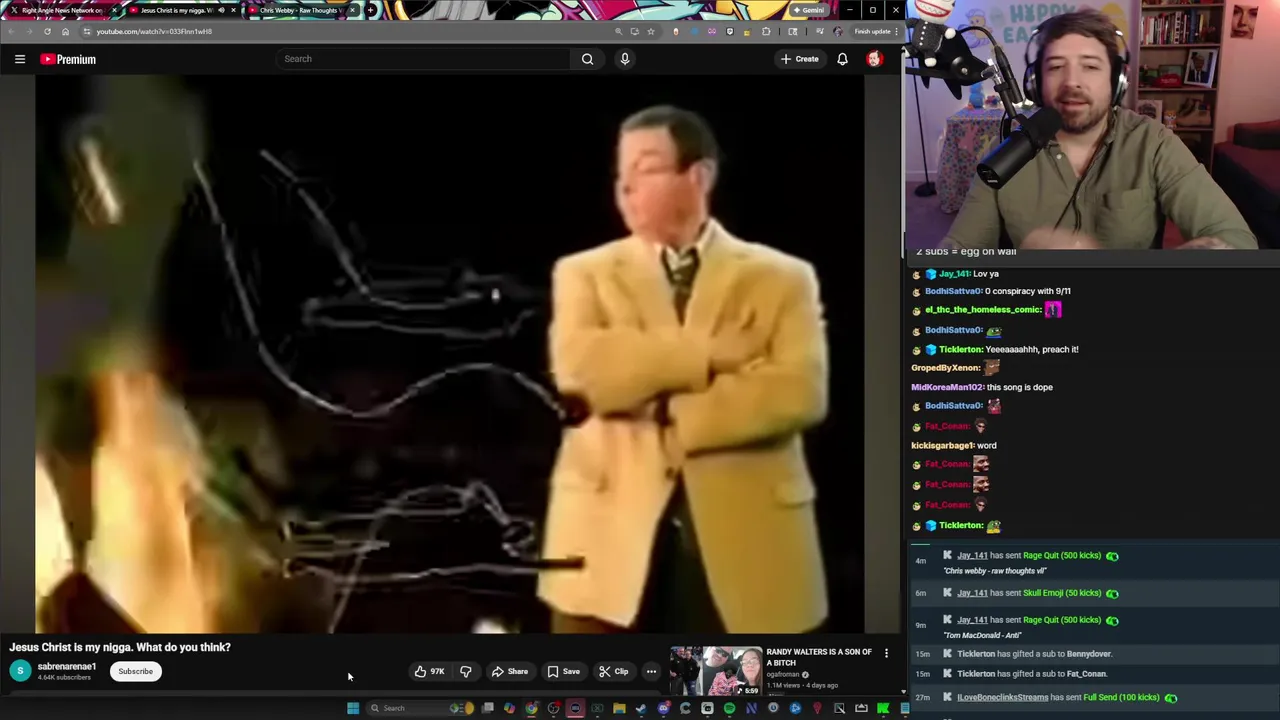Save the video to a playlist
Image resolution: width=1280 pixels, height=720 pixels.
(x=563, y=672)
